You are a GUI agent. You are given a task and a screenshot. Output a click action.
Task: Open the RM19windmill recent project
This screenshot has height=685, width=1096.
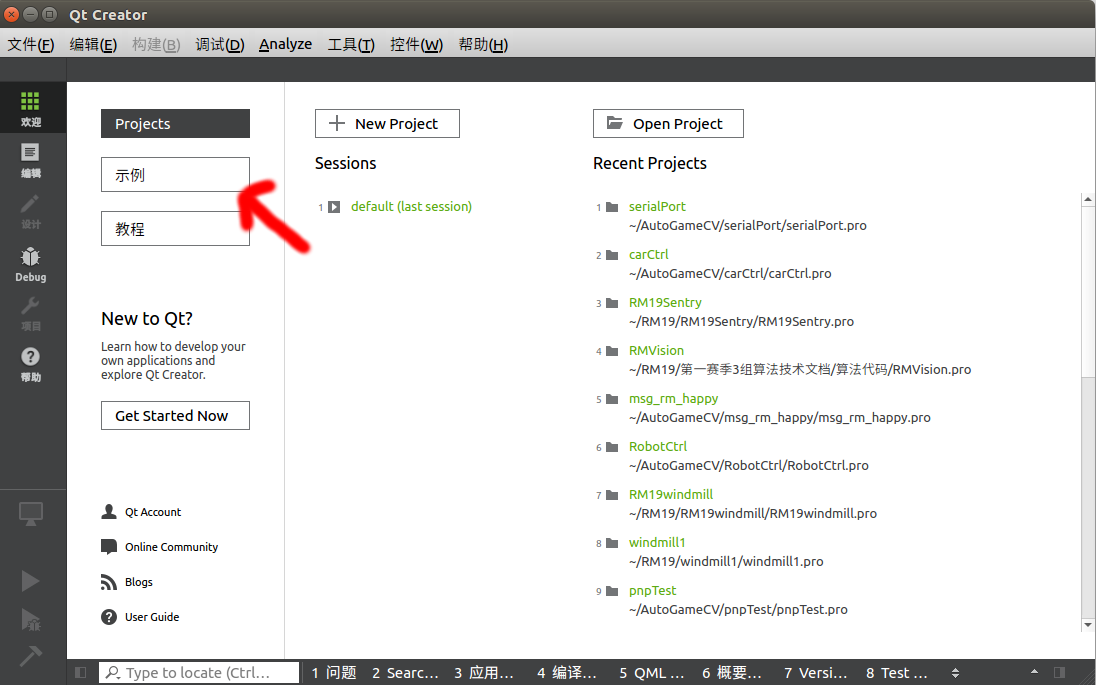670,494
